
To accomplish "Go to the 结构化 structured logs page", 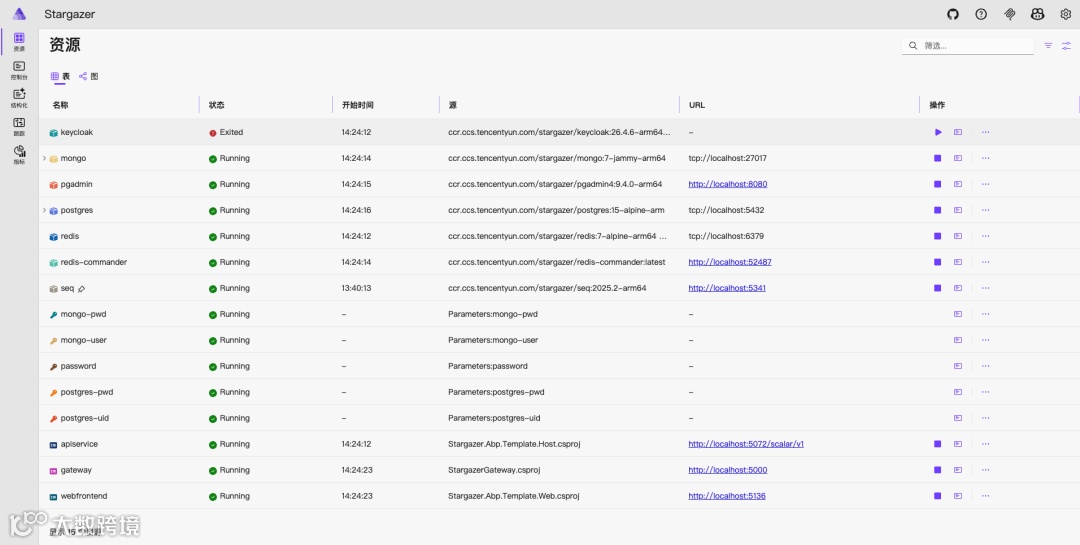I will click(x=19, y=98).
